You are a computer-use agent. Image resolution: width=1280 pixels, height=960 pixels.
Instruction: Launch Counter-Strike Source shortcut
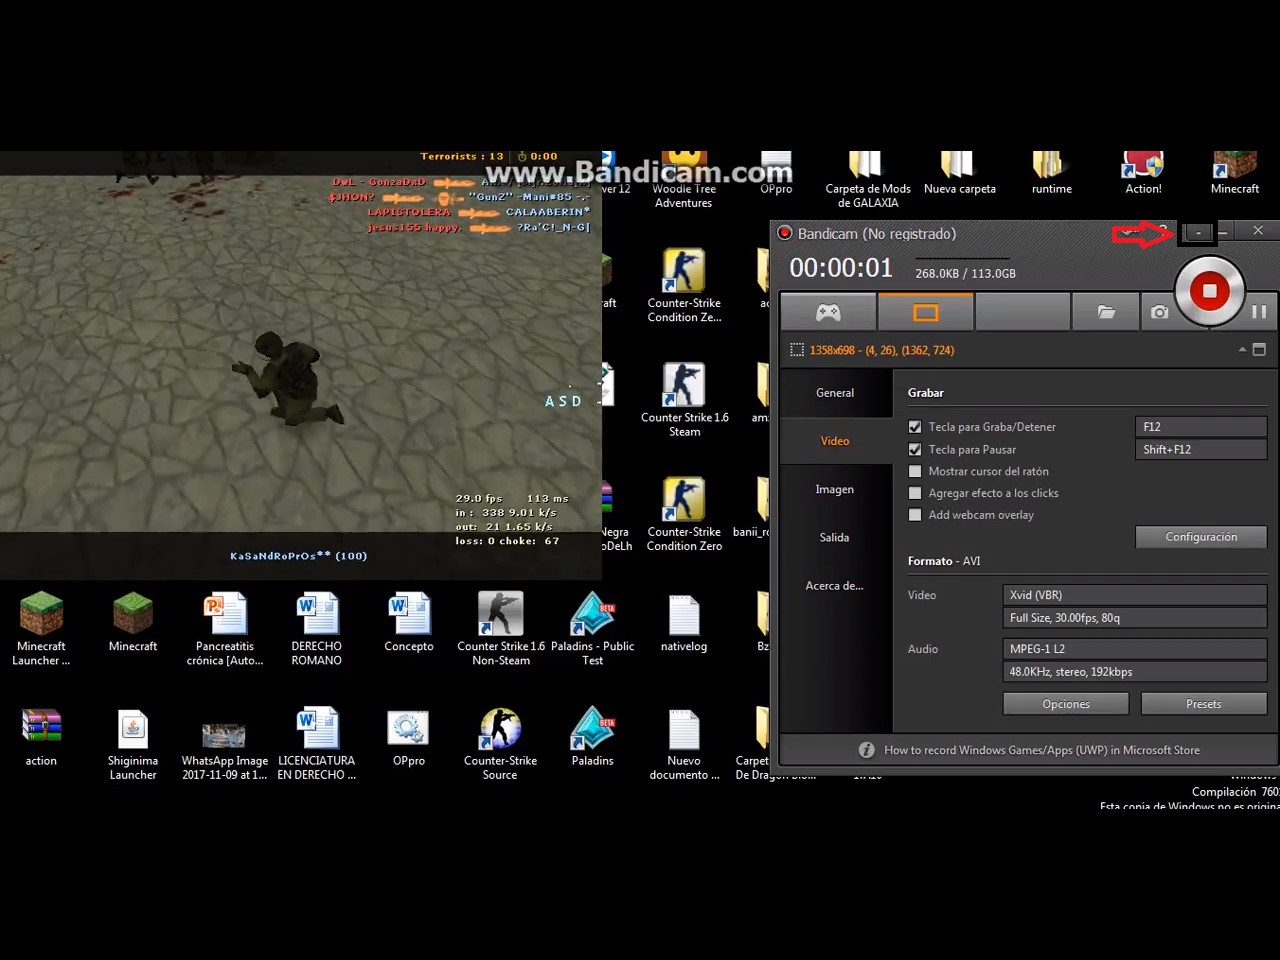500,744
